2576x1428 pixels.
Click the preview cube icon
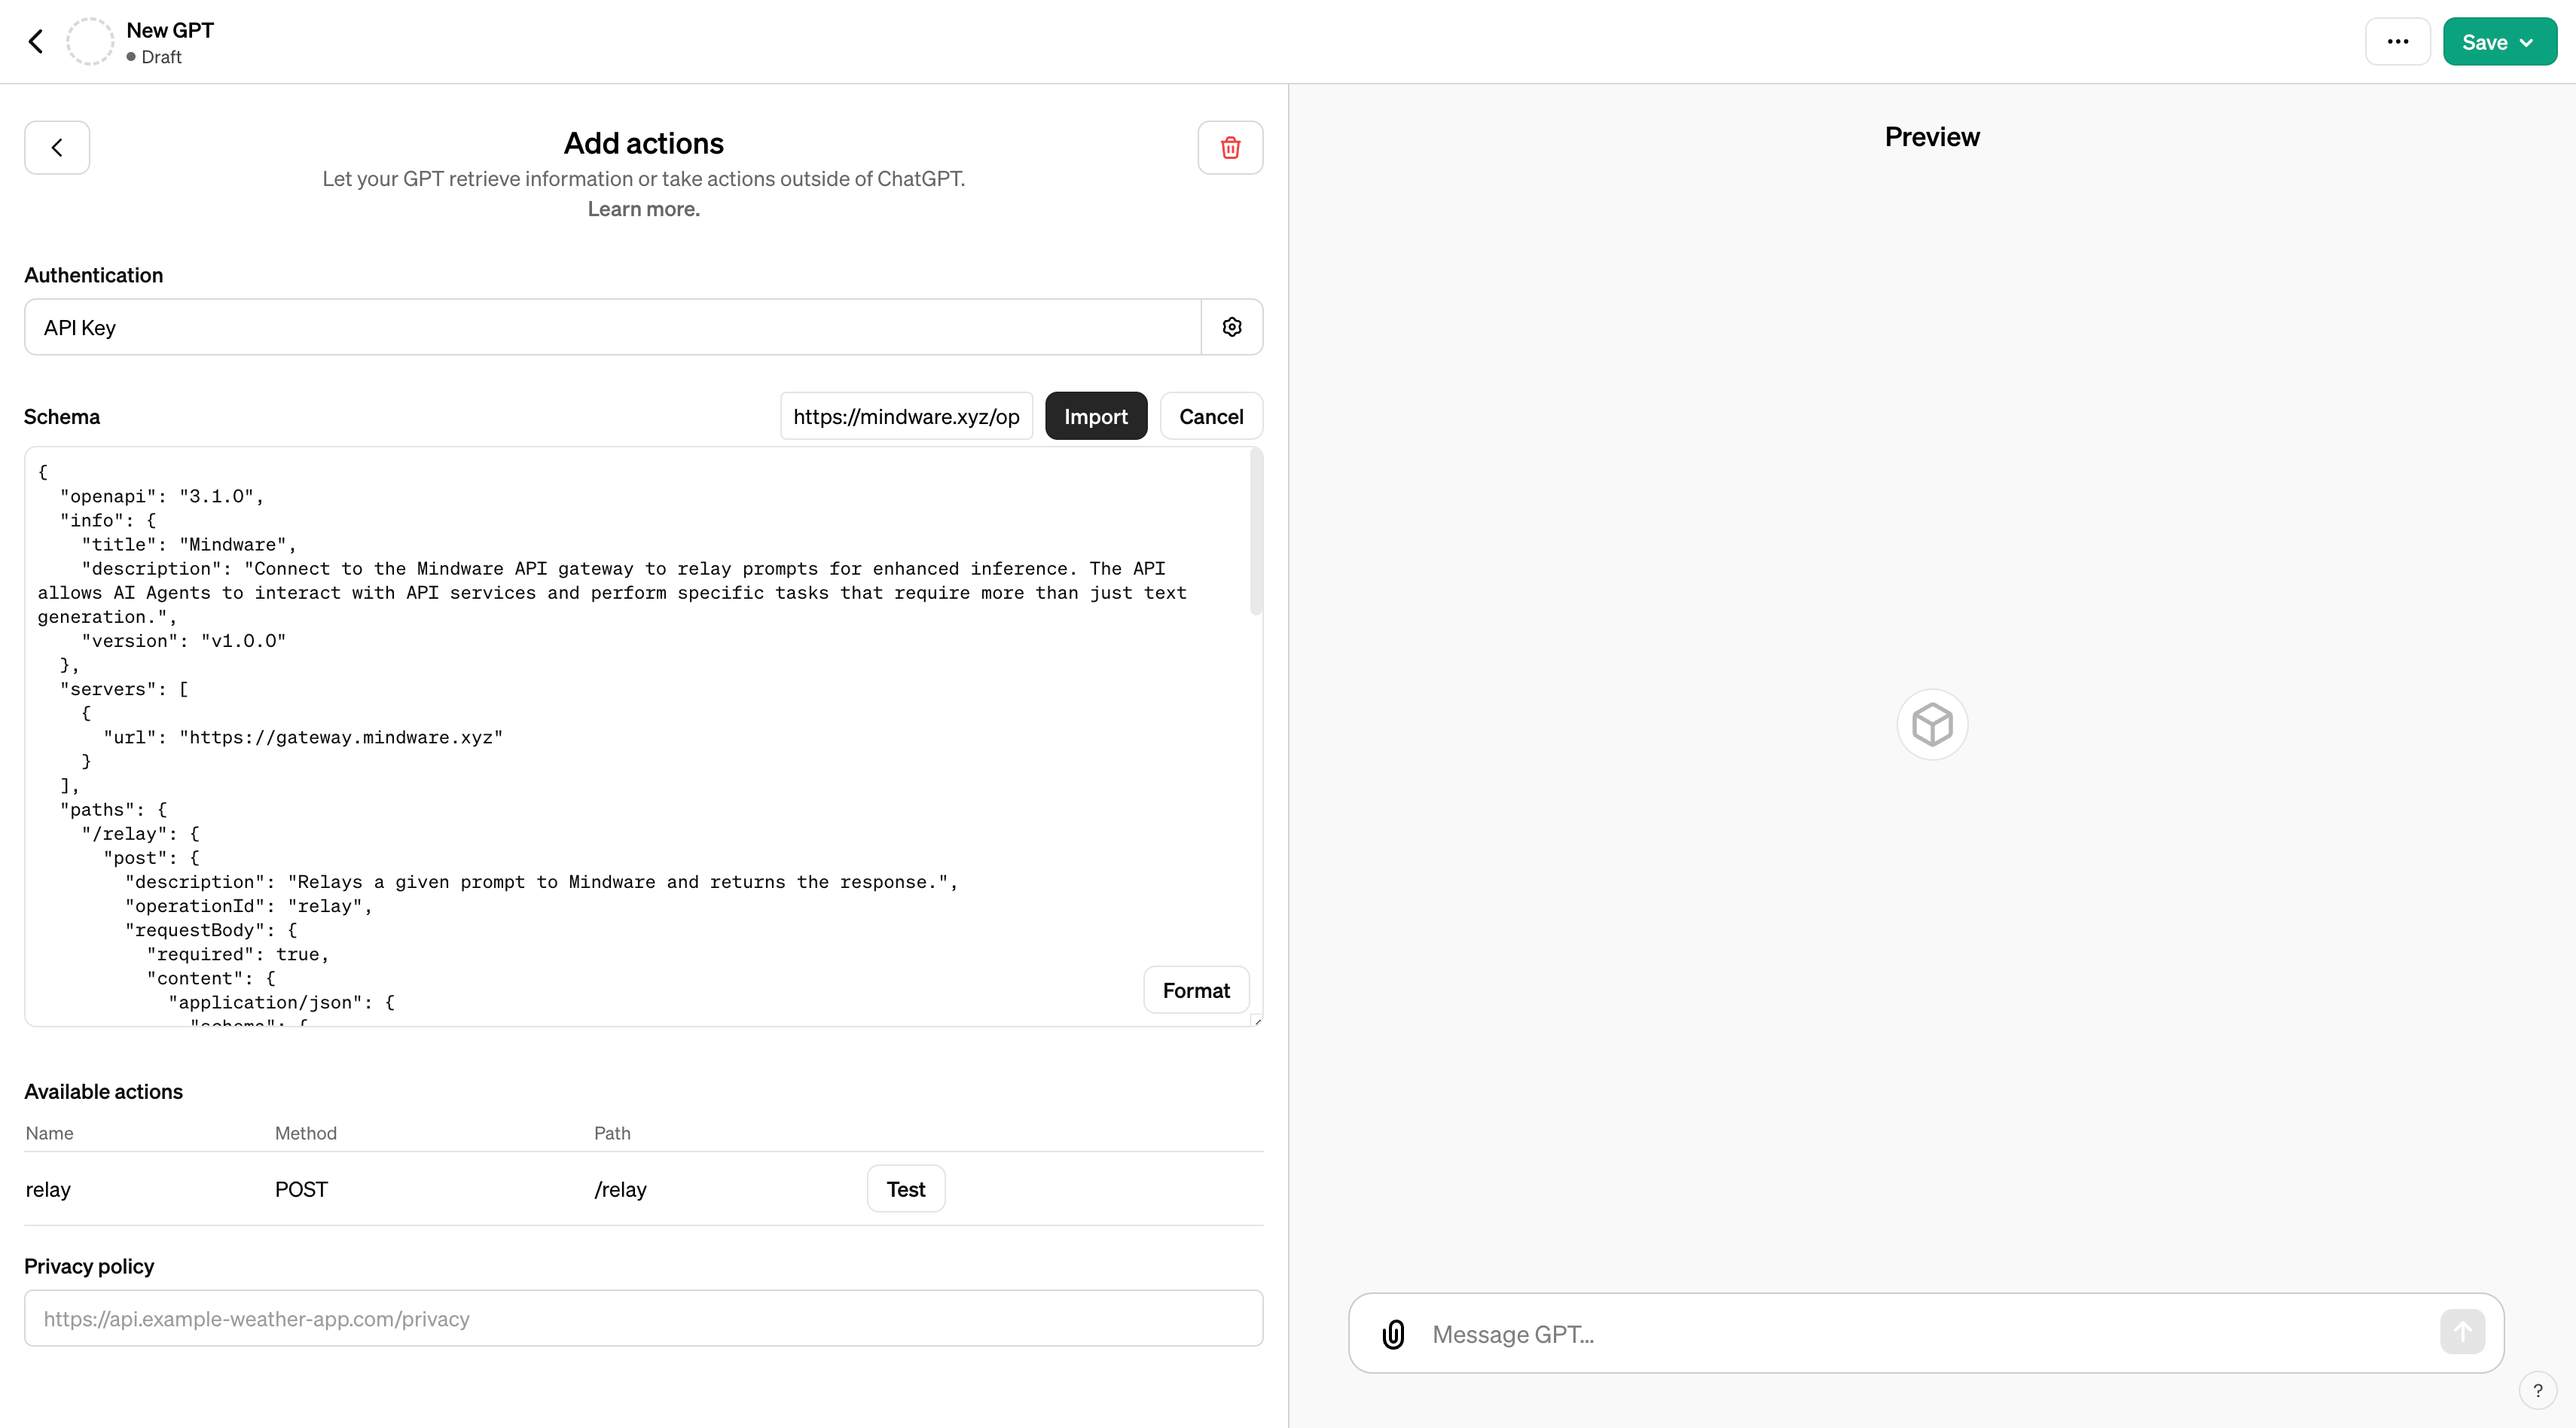1932,725
